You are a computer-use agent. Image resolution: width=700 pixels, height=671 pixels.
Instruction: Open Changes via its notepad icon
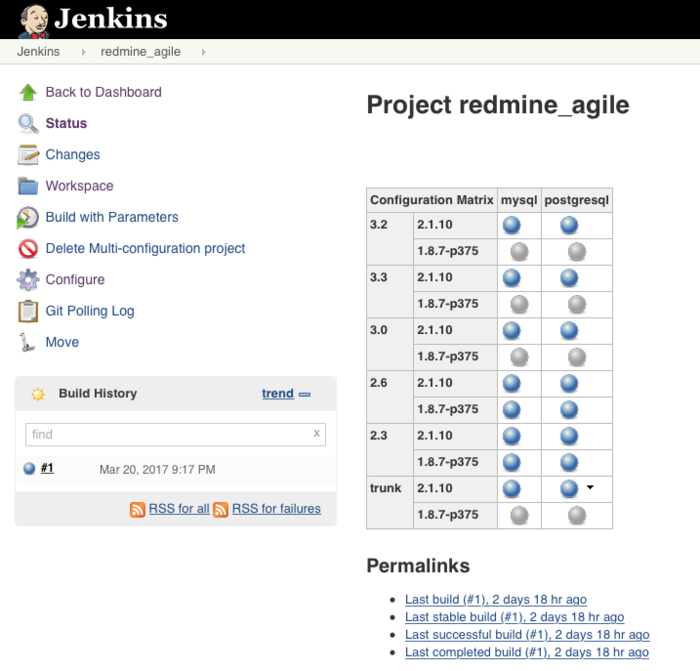click(x=28, y=155)
